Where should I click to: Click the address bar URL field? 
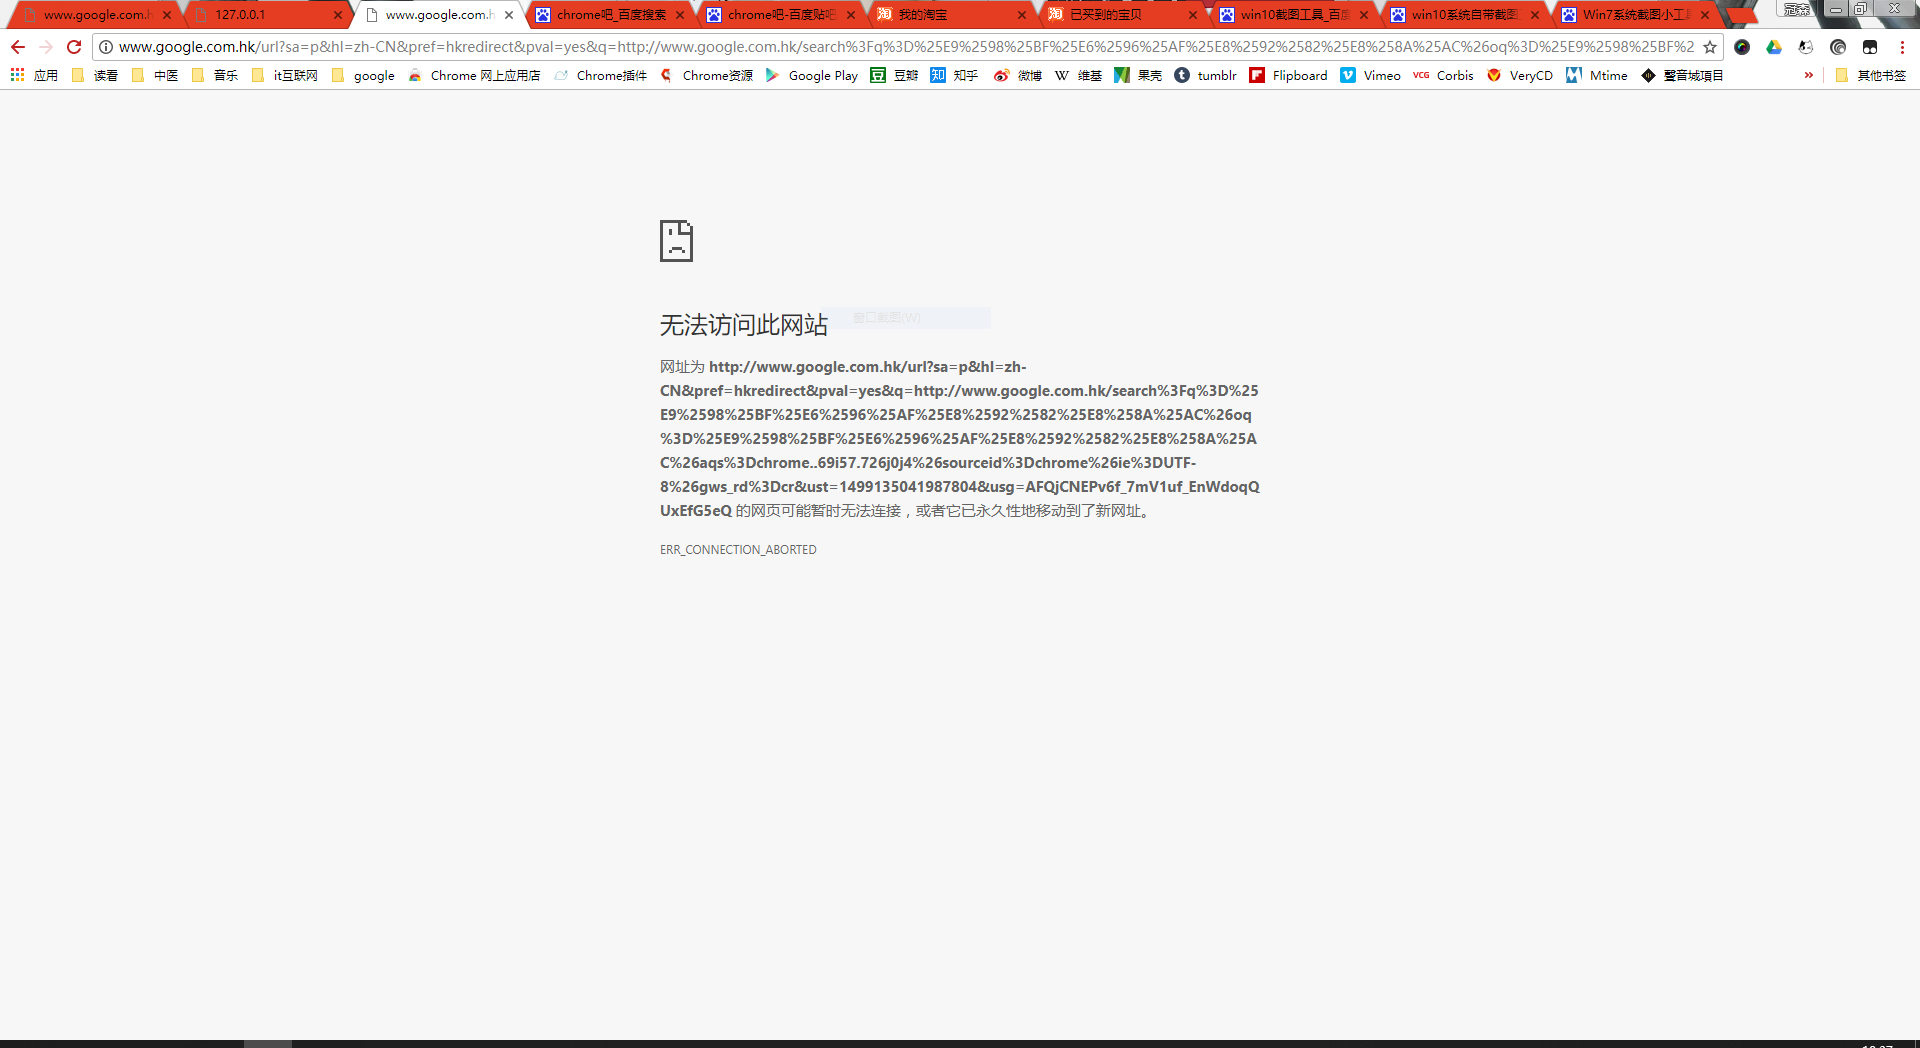coord(906,47)
